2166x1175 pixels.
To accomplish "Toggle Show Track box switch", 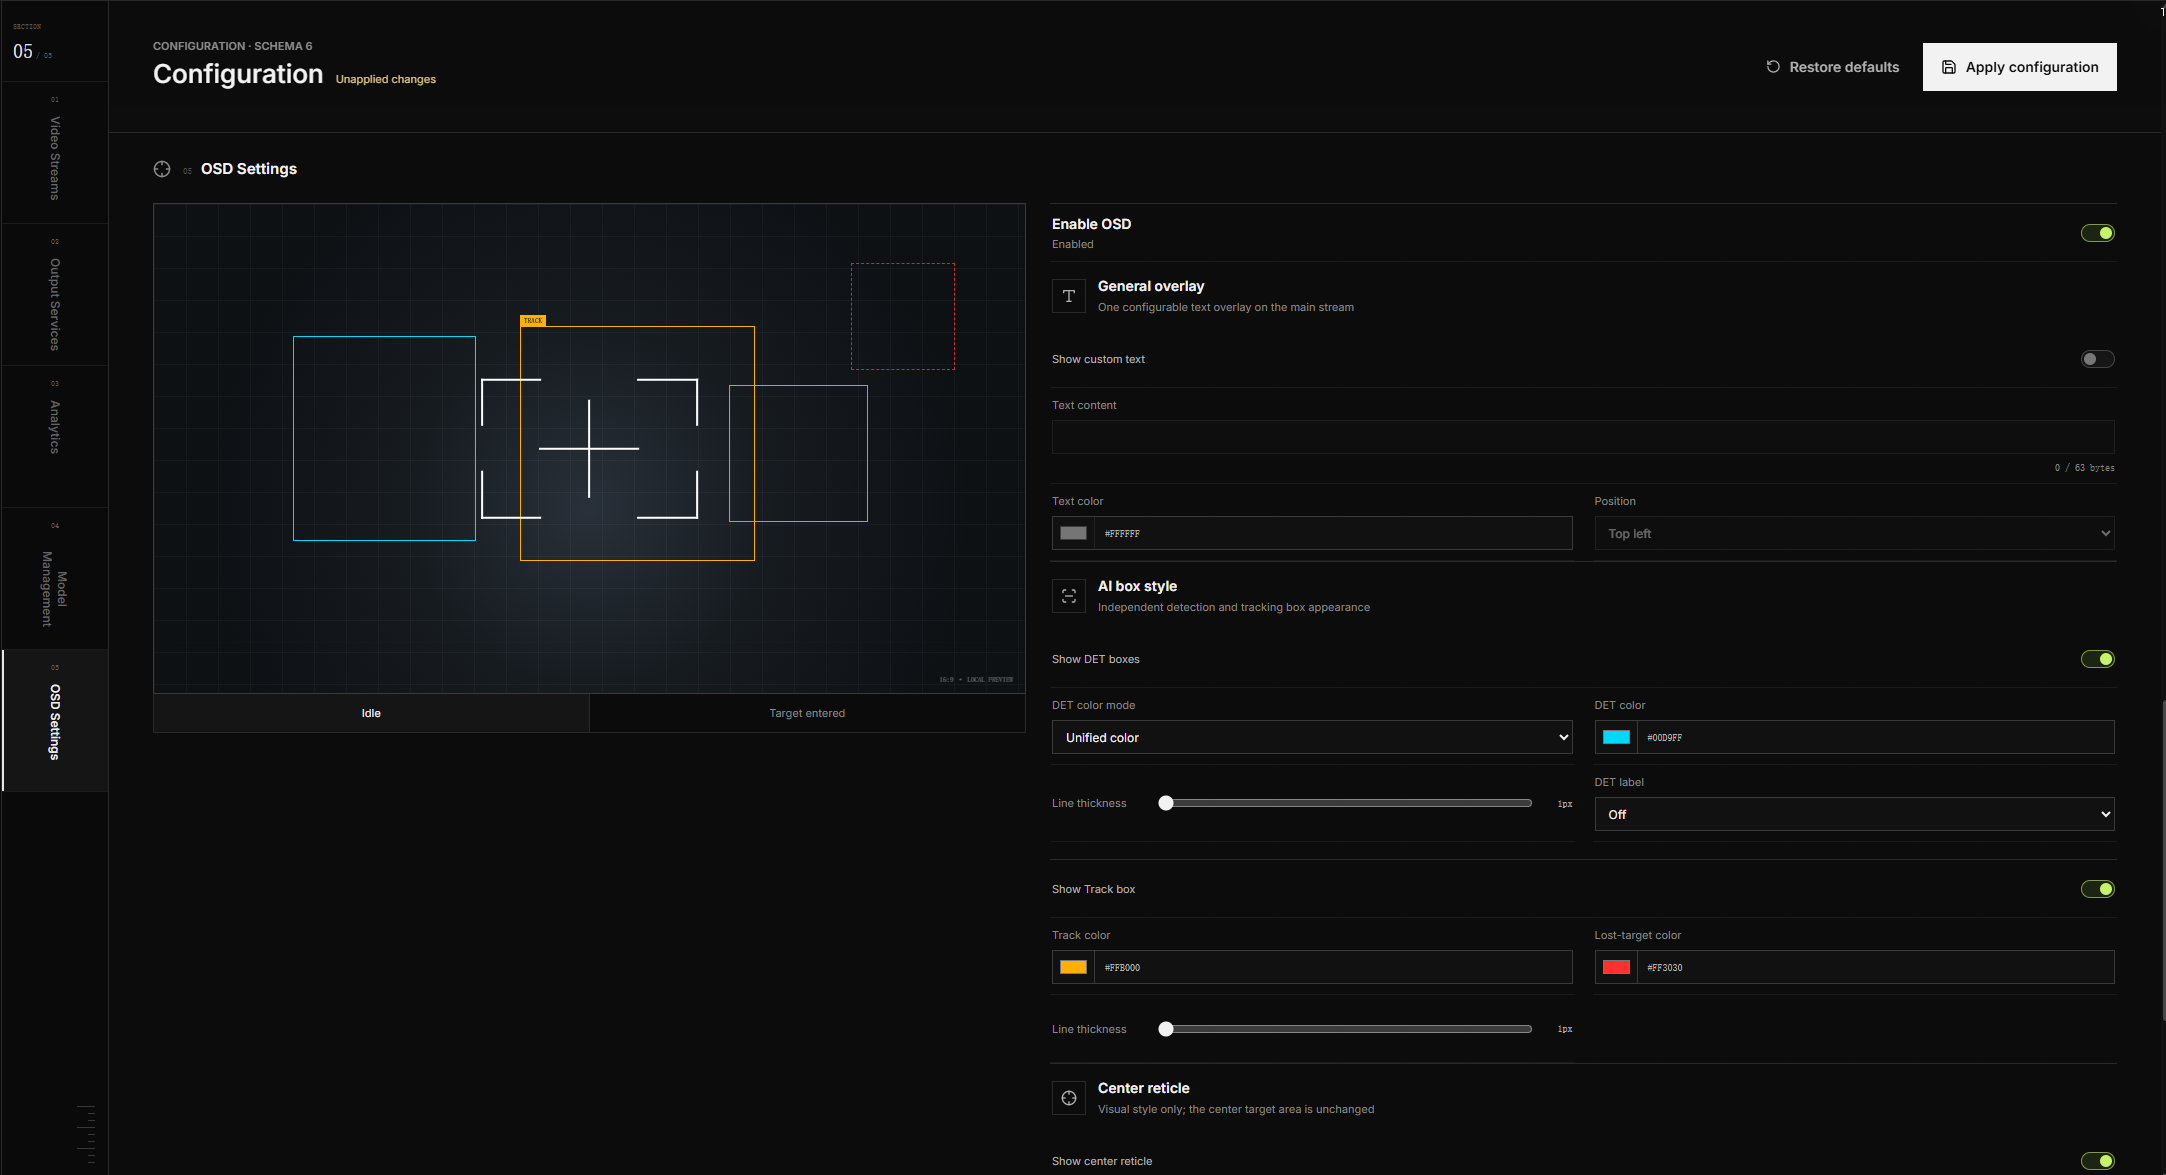I will pos(2097,889).
